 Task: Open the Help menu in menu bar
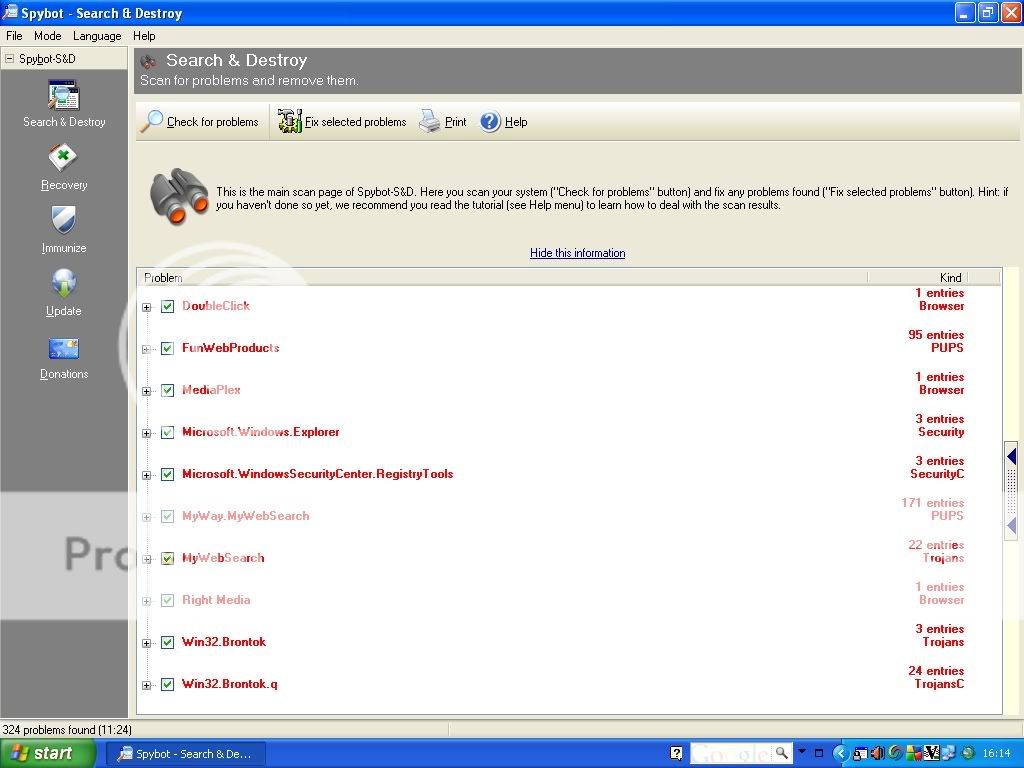click(144, 36)
